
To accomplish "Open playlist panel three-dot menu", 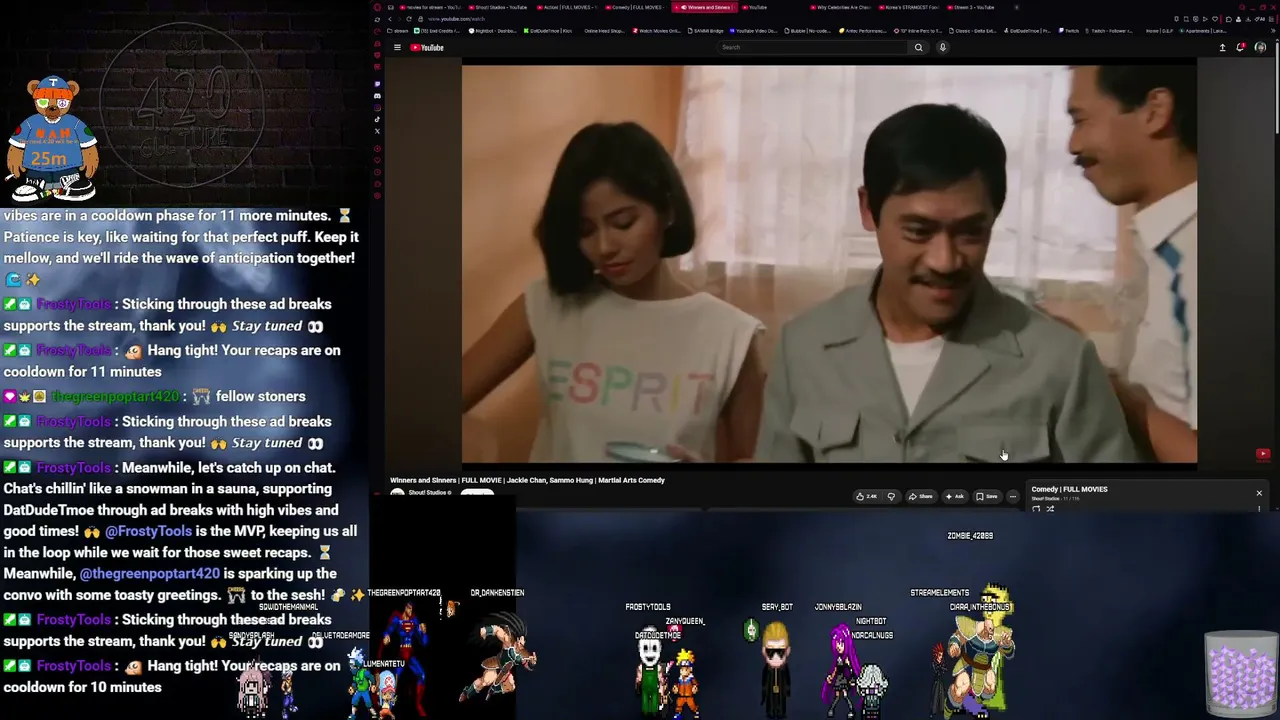I will point(1259,509).
